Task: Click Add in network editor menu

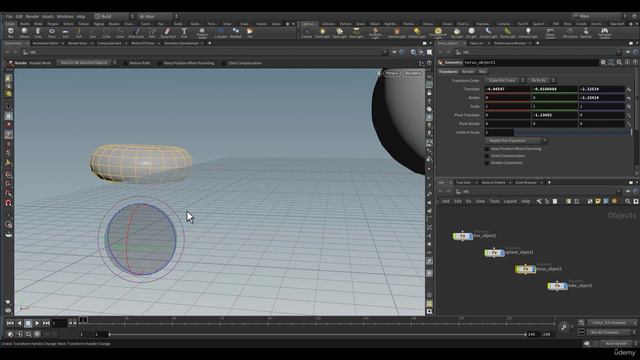Action: pyautogui.click(x=446, y=201)
